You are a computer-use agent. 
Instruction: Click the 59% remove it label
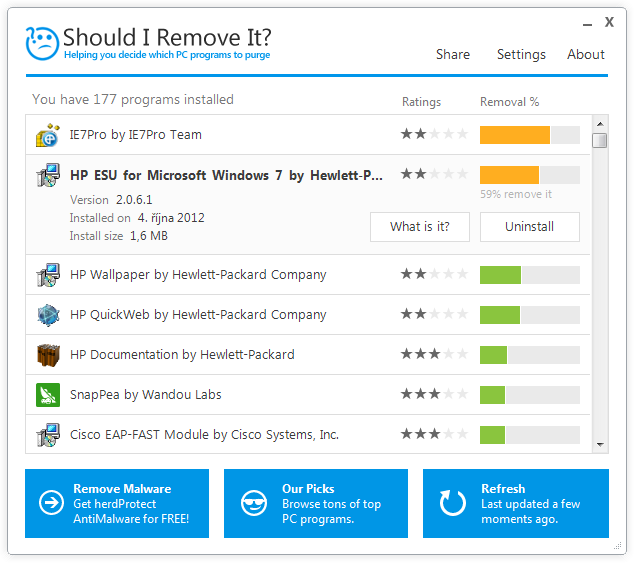click(516, 194)
